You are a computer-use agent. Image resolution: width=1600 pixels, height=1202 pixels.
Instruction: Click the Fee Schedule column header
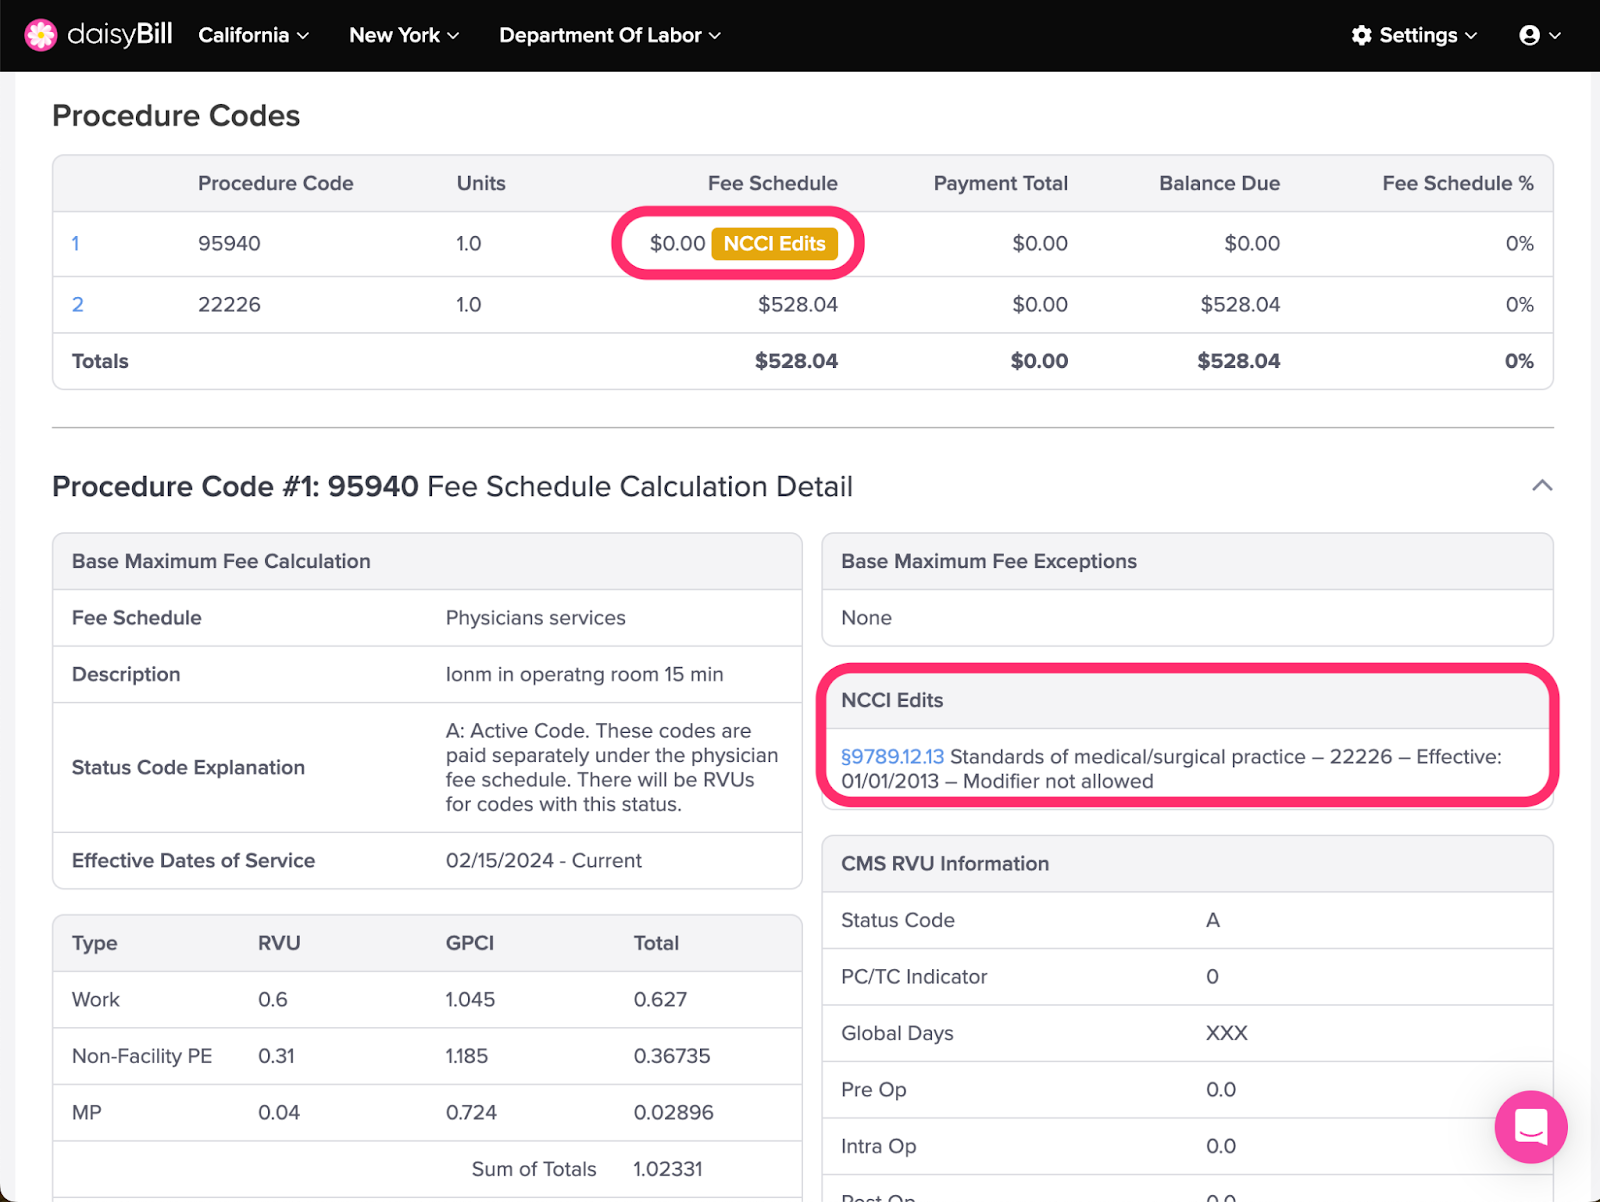(x=772, y=183)
